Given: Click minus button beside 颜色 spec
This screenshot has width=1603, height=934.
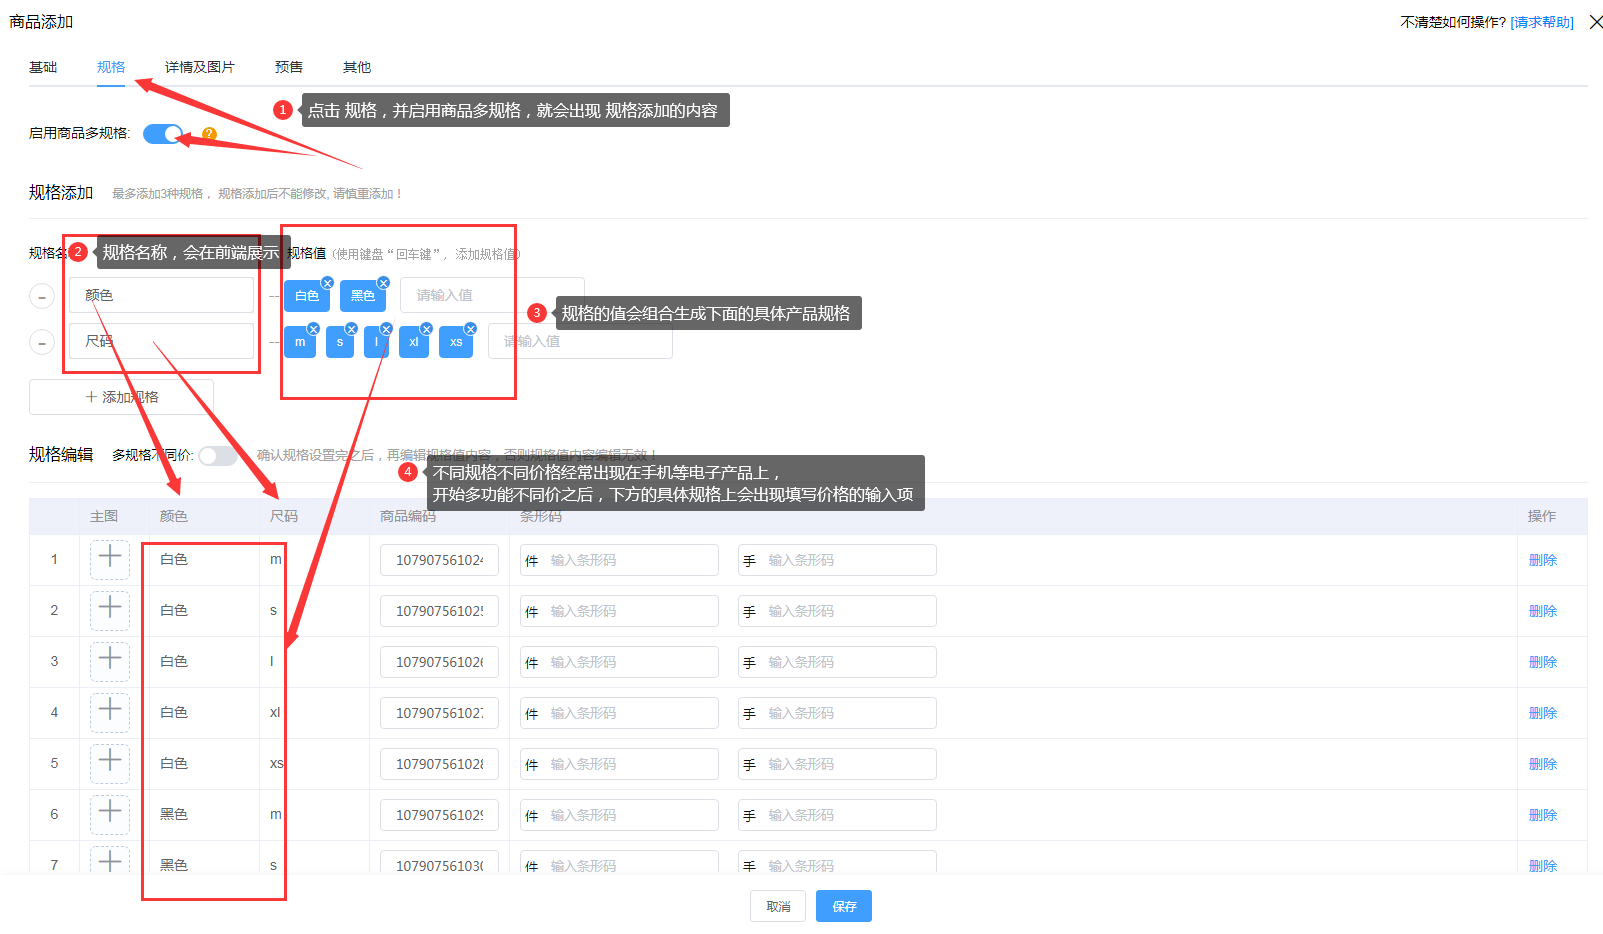Looking at the screenshot, I should pyautogui.click(x=41, y=297).
